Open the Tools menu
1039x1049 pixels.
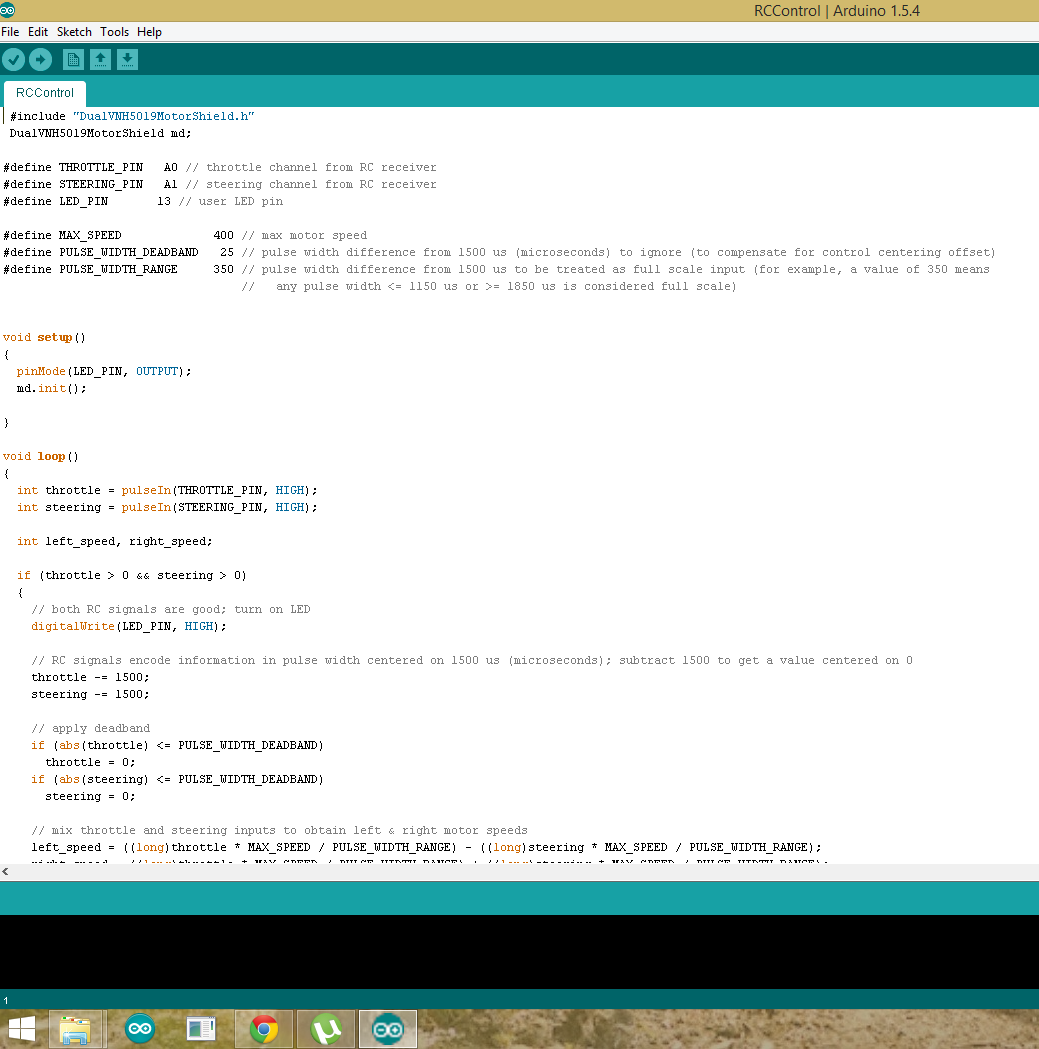click(x=114, y=32)
